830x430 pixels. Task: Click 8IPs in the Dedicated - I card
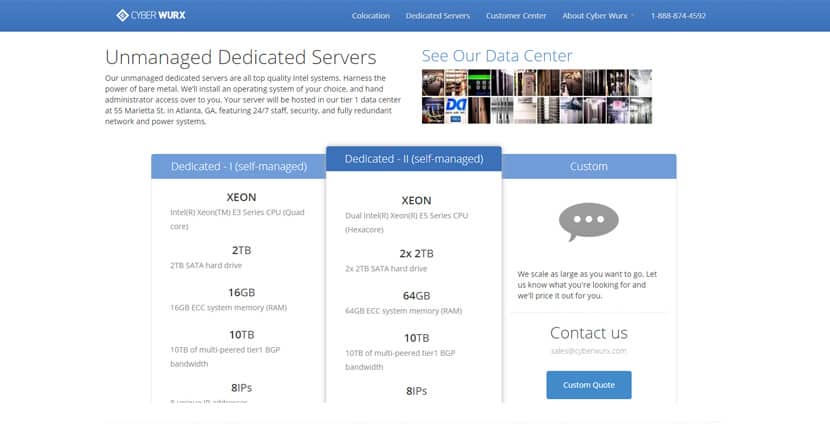click(x=241, y=388)
